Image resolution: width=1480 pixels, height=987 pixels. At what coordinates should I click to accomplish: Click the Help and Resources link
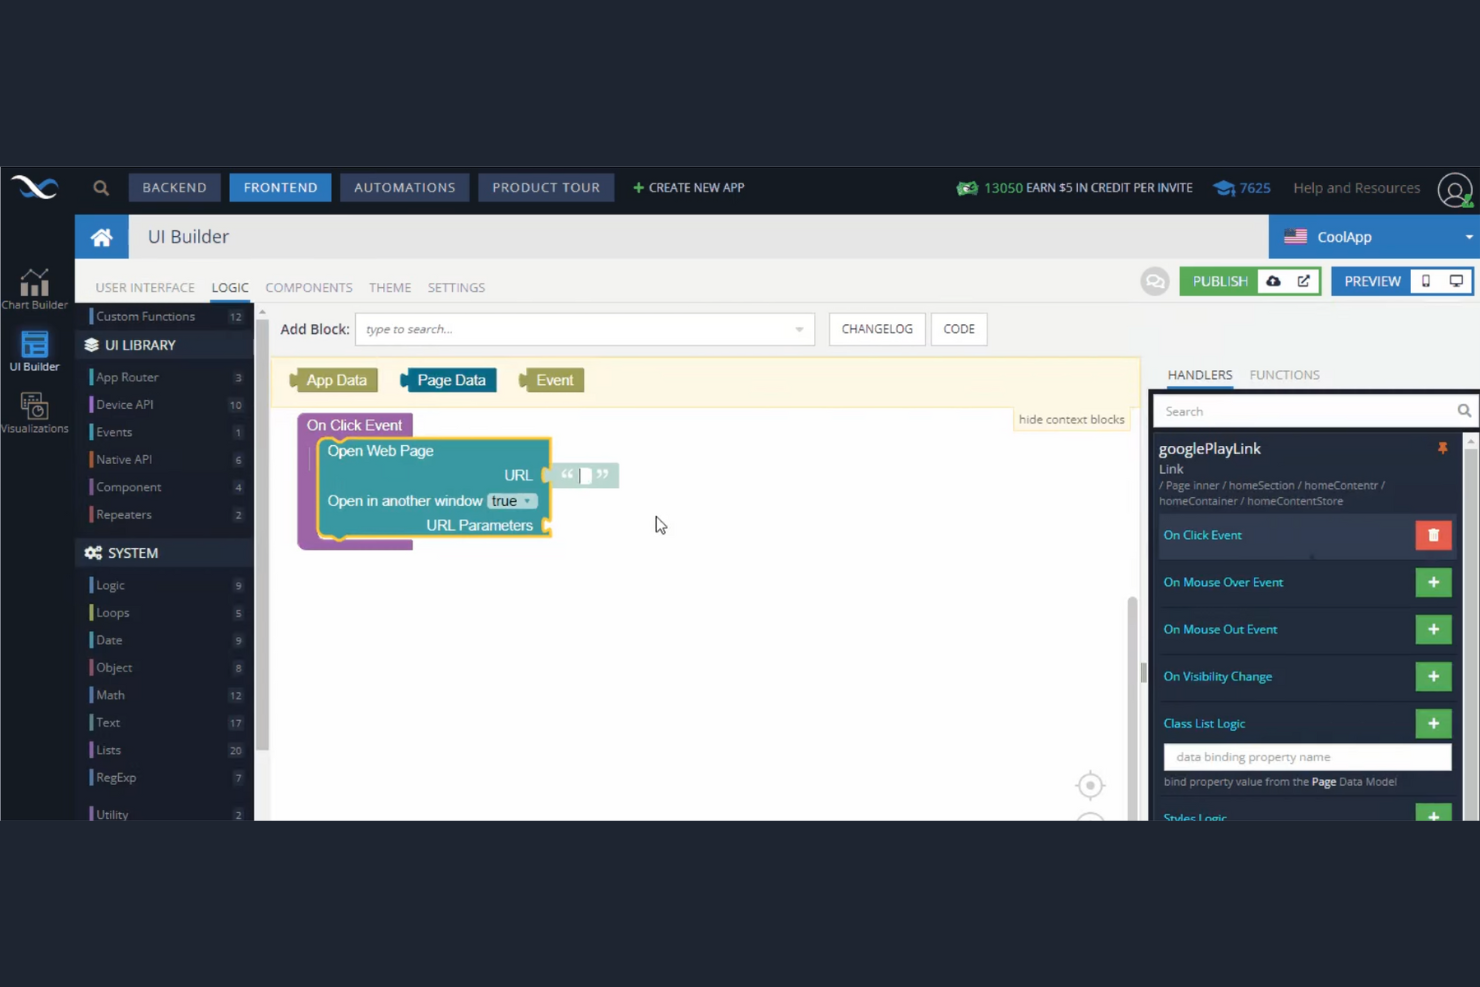[x=1356, y=187]
